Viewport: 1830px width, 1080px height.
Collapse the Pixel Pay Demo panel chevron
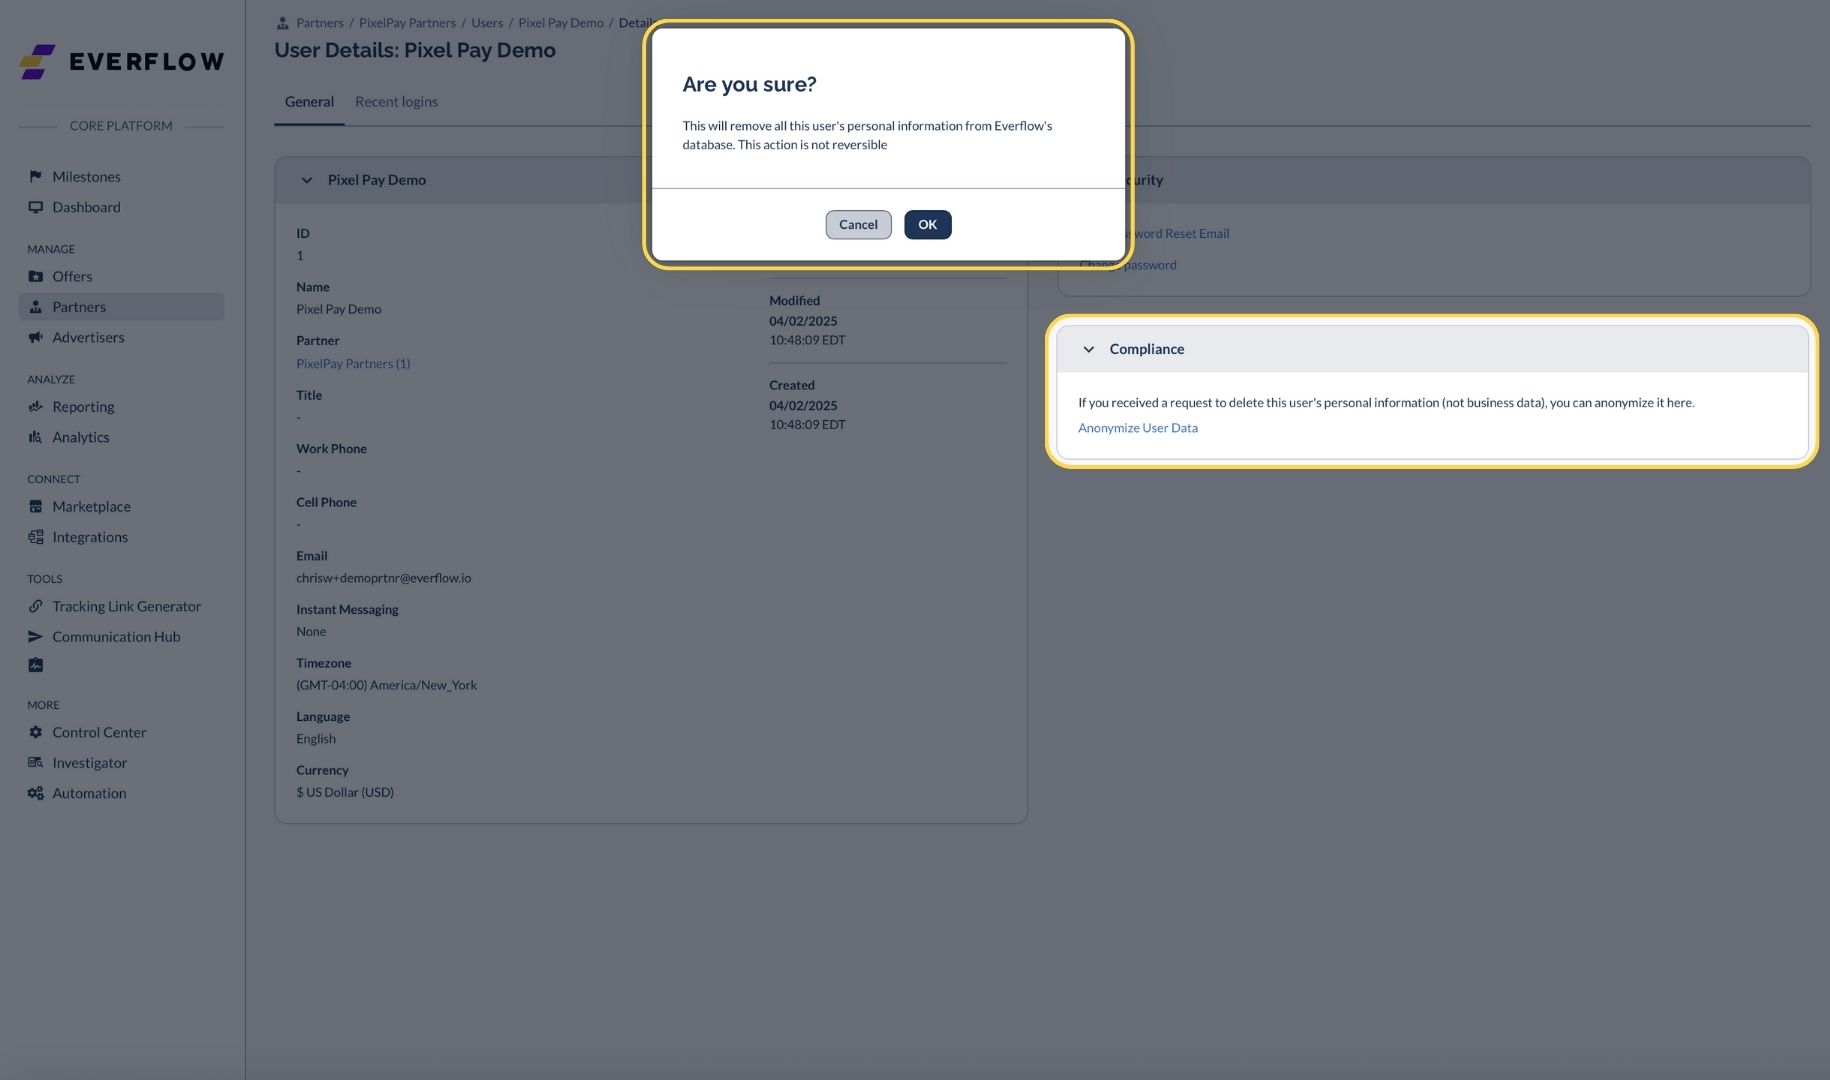tap(306, 181)
